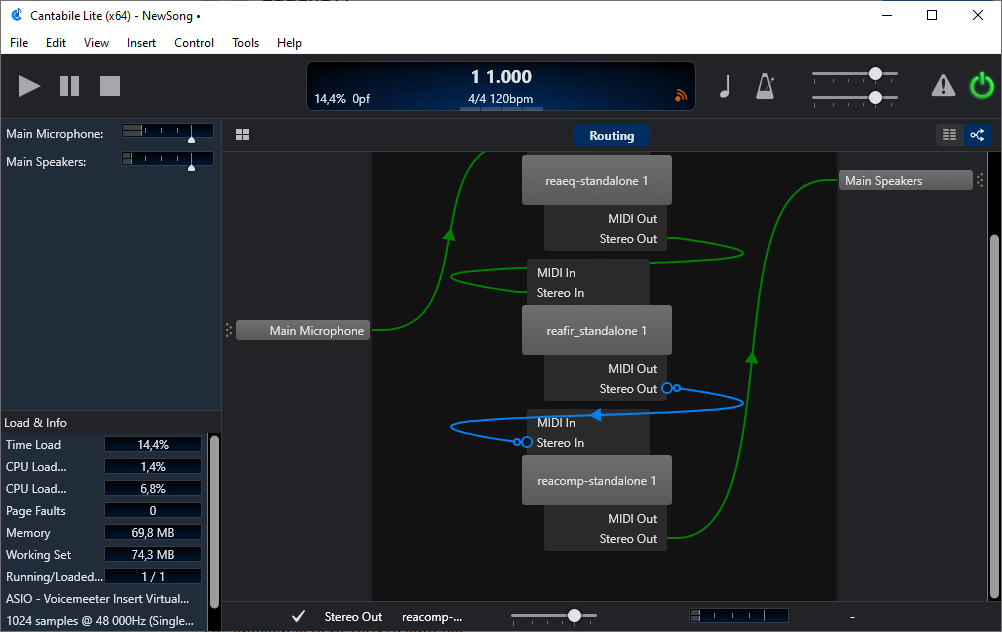Click reacomp Stereo Out port
This screenshot has height=632, width=1002.
[x=628, y=539]
